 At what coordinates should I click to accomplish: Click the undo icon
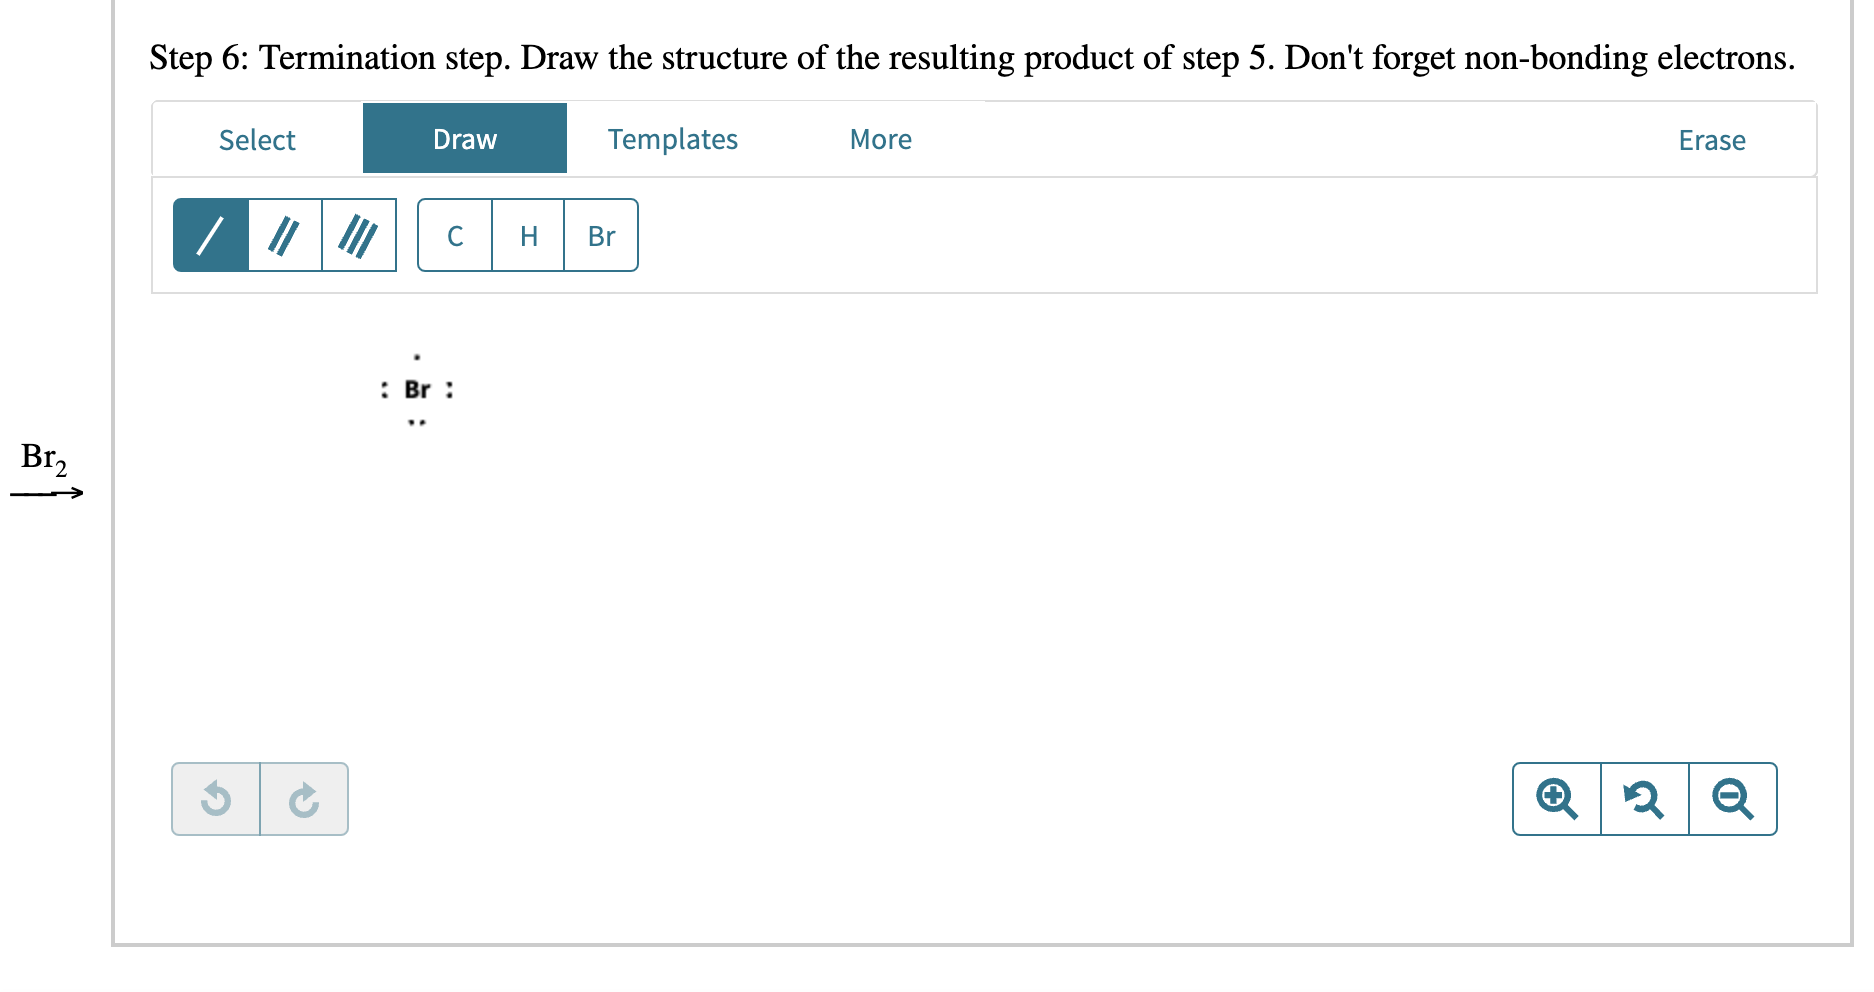tap(216, 799)
